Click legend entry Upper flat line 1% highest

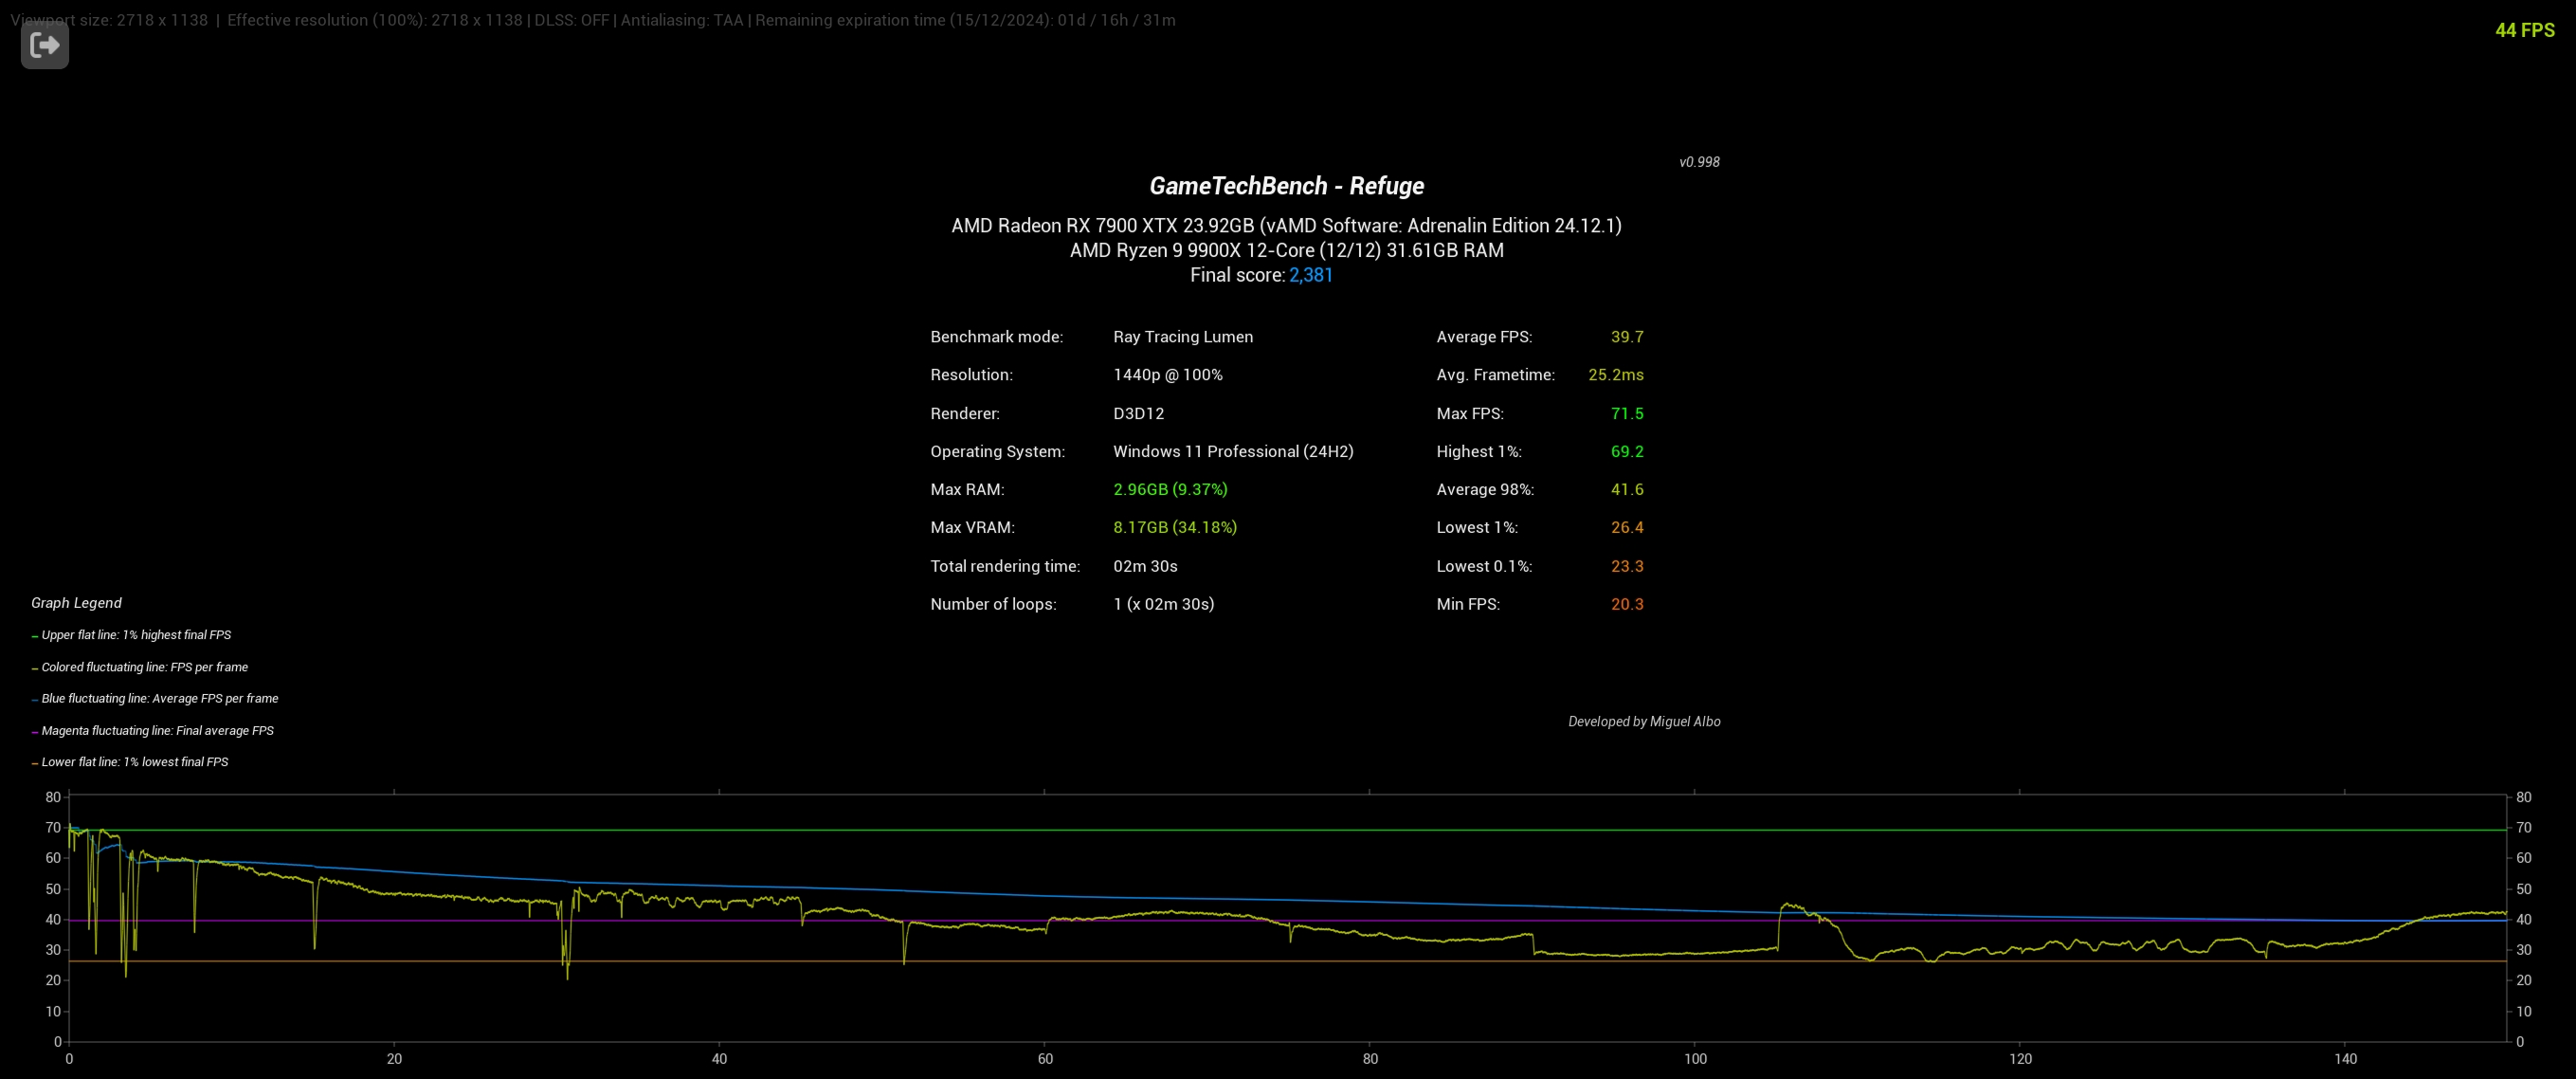[x=131, y=635]
